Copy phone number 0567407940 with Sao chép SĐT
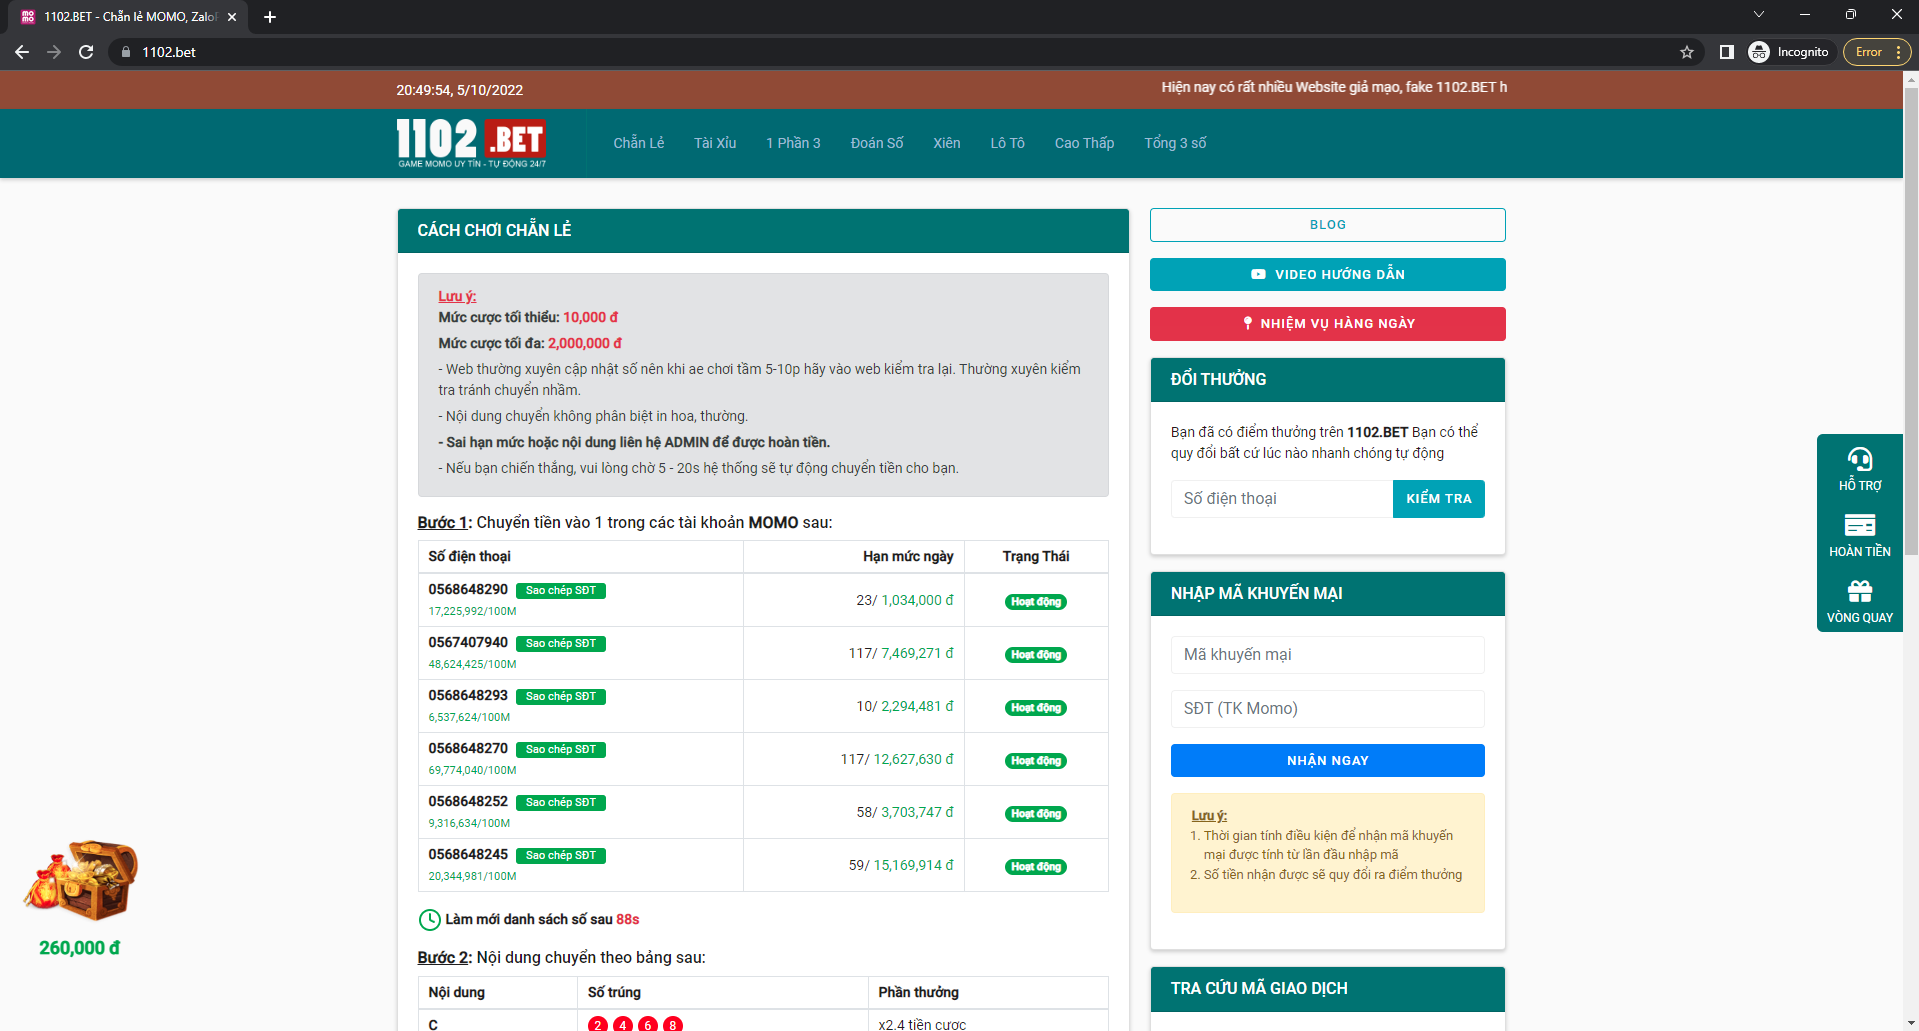1919x1031 pixels. [561, 644]
